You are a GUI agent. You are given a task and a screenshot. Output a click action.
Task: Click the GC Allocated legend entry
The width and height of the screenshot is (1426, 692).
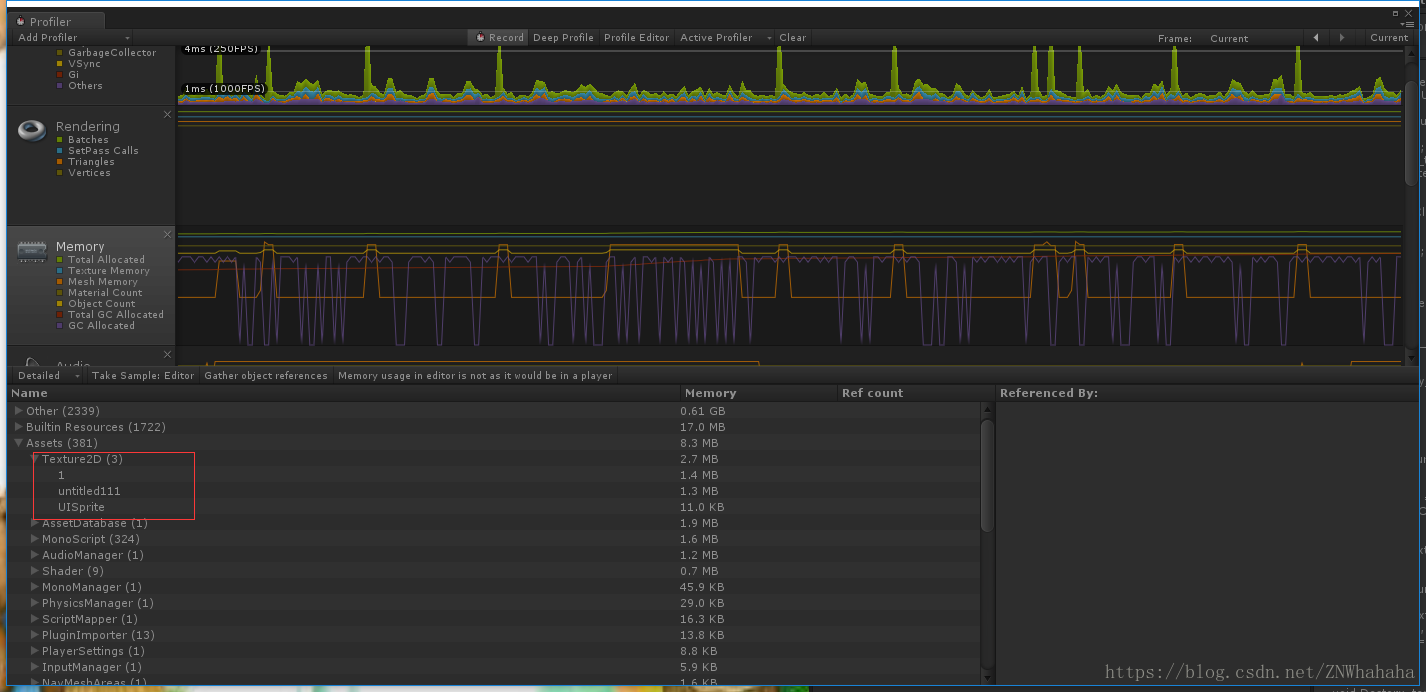(x=95, y=326)
